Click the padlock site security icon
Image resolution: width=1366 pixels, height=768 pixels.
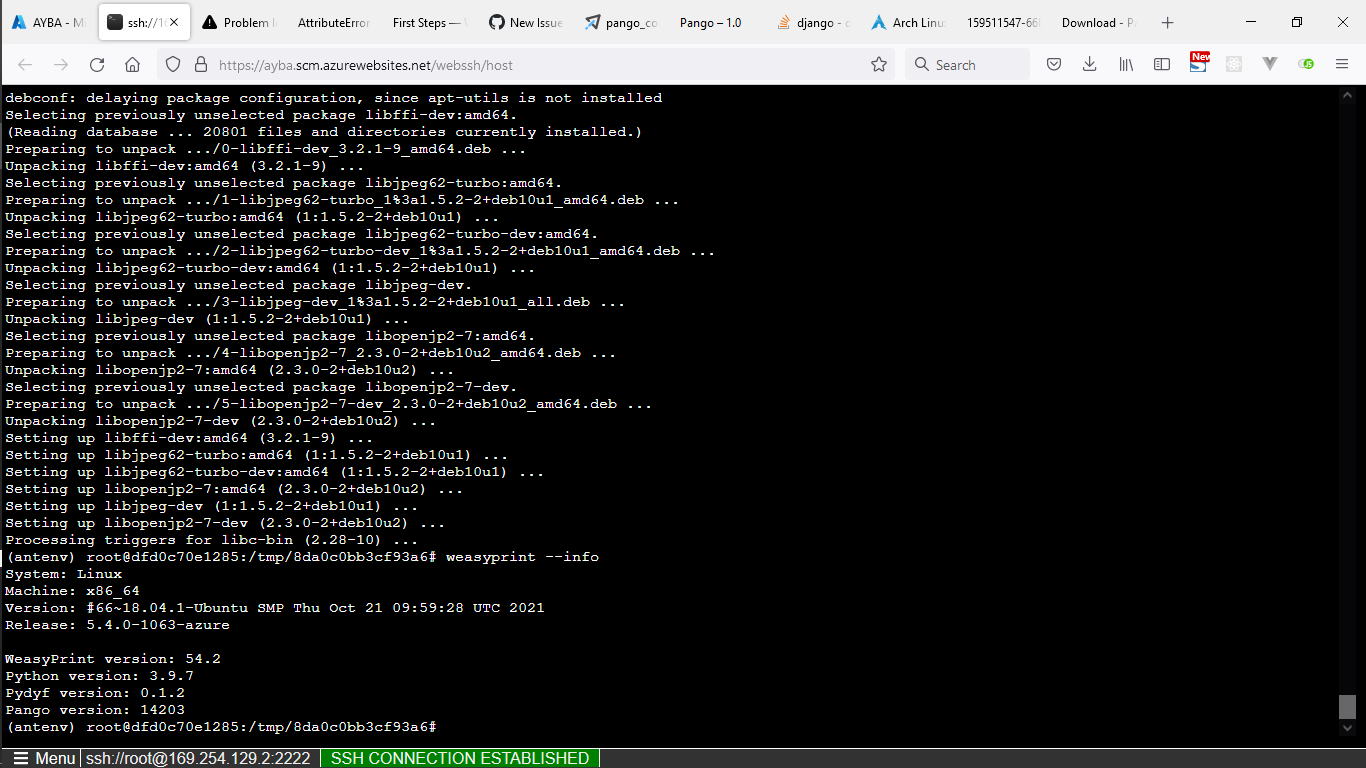pos(201,63)
